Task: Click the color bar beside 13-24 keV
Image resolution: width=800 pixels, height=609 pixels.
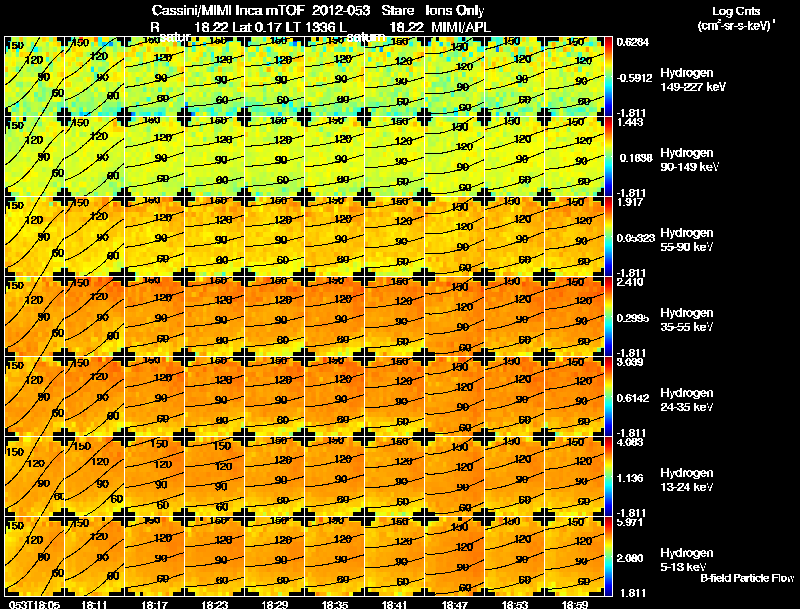Action: 608,477
